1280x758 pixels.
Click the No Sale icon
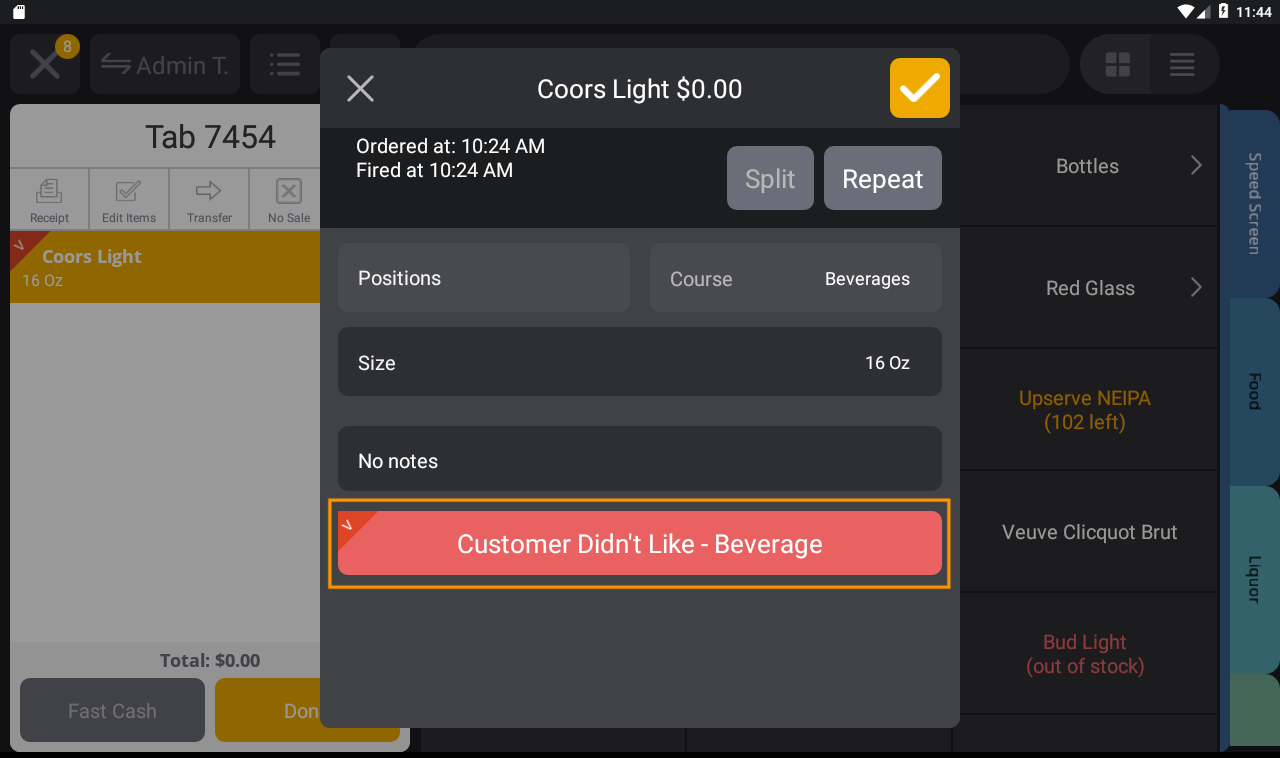click(x=286, y=199)
